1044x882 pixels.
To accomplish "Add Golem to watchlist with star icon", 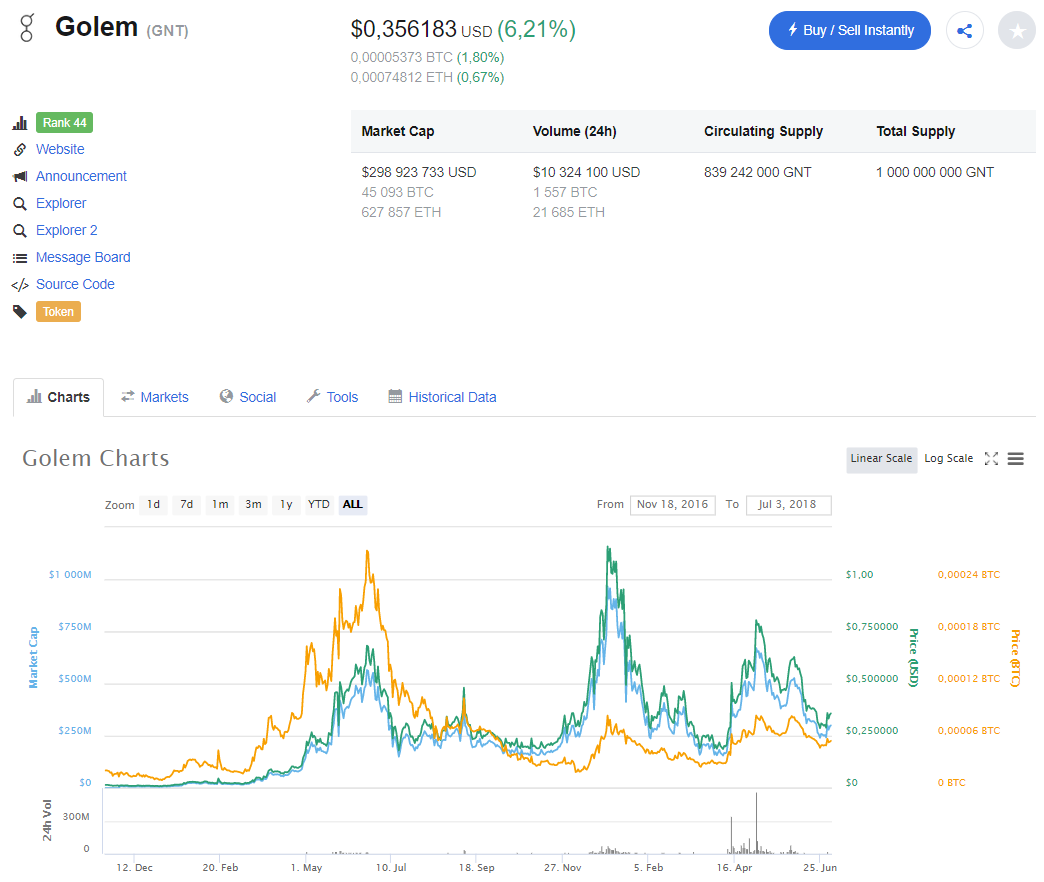I will (1017, 31).
